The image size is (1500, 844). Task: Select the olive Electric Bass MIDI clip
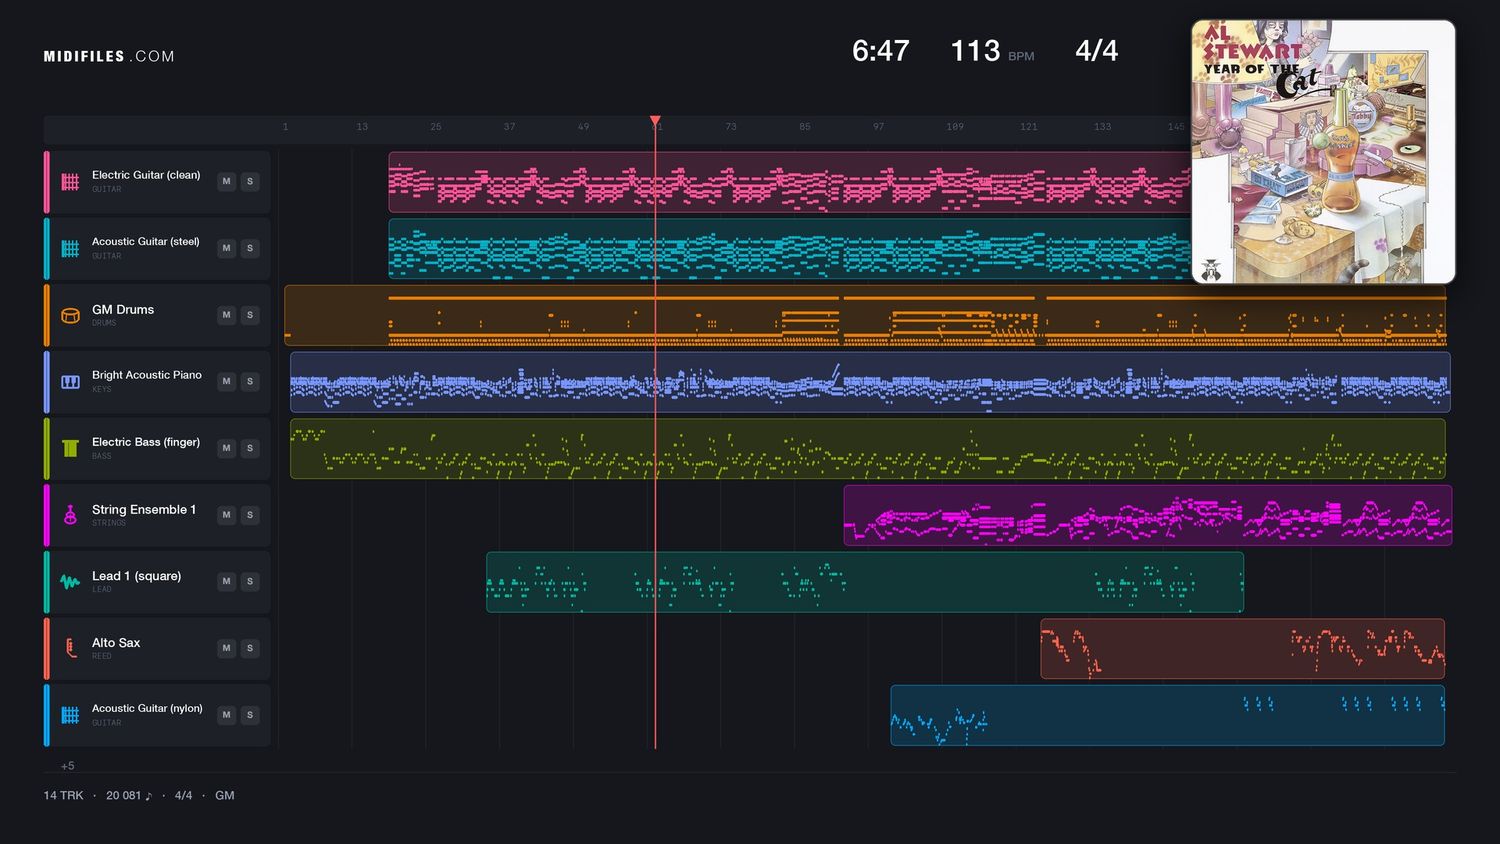[868, 448]
